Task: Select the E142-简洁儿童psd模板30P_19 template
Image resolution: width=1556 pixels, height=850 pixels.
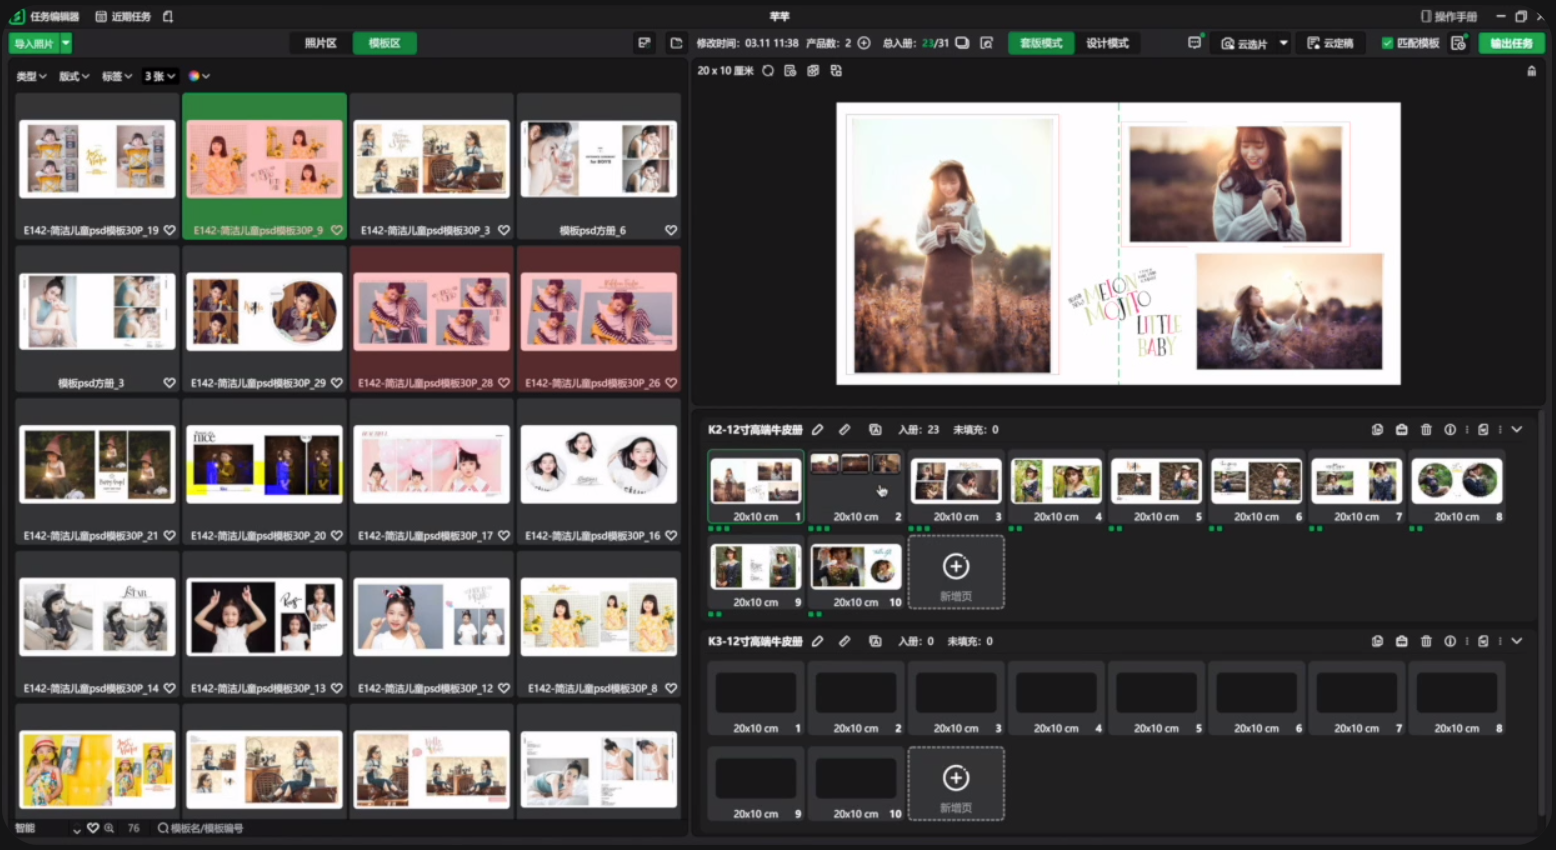Action: tap(97, 166)
